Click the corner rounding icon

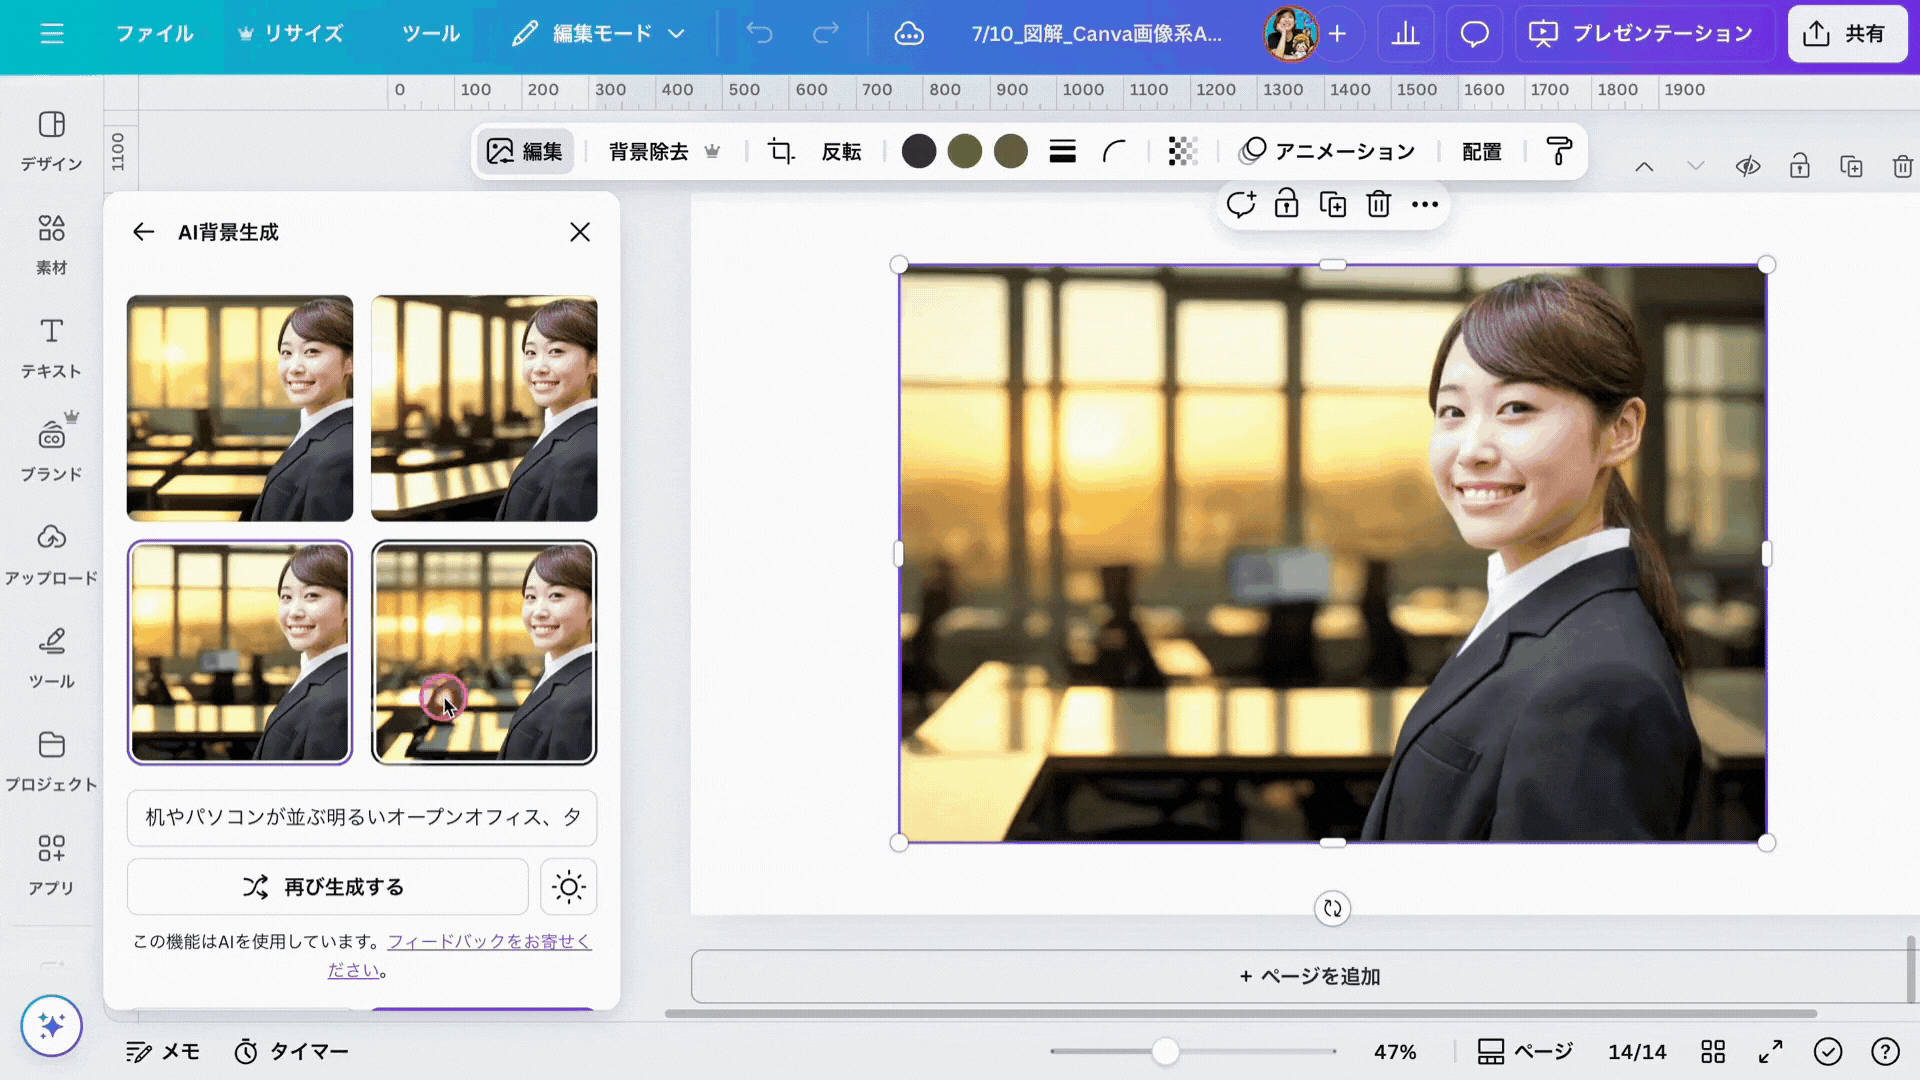[x=1114, y=152]
